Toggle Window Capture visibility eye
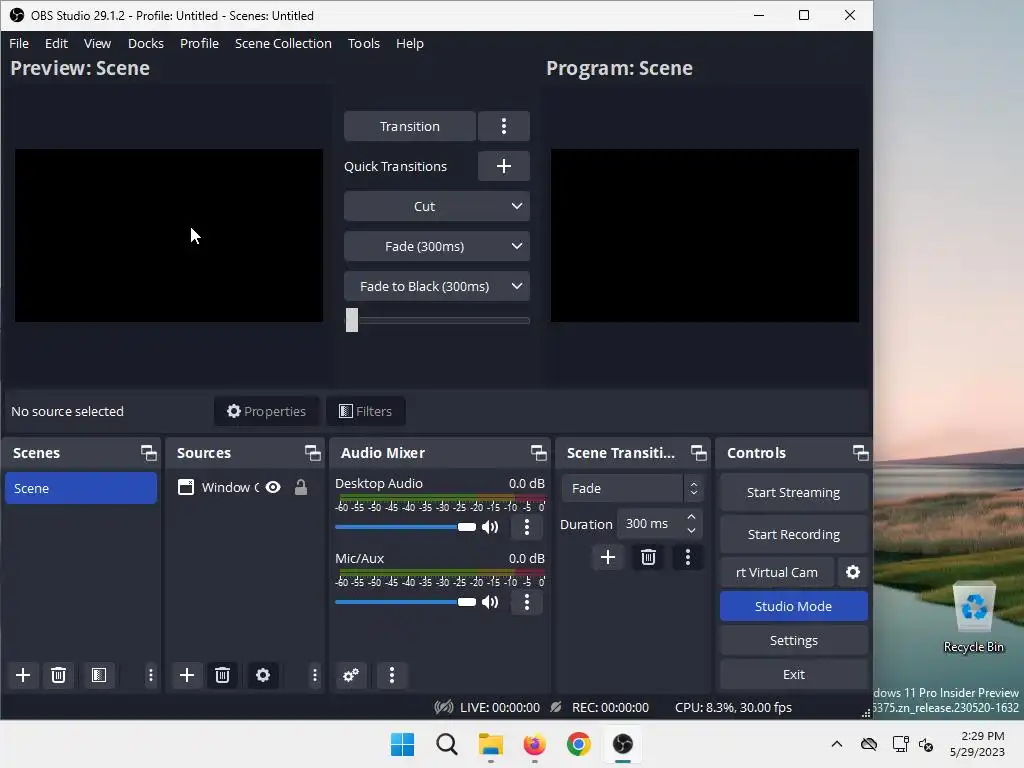 [273, 487]
